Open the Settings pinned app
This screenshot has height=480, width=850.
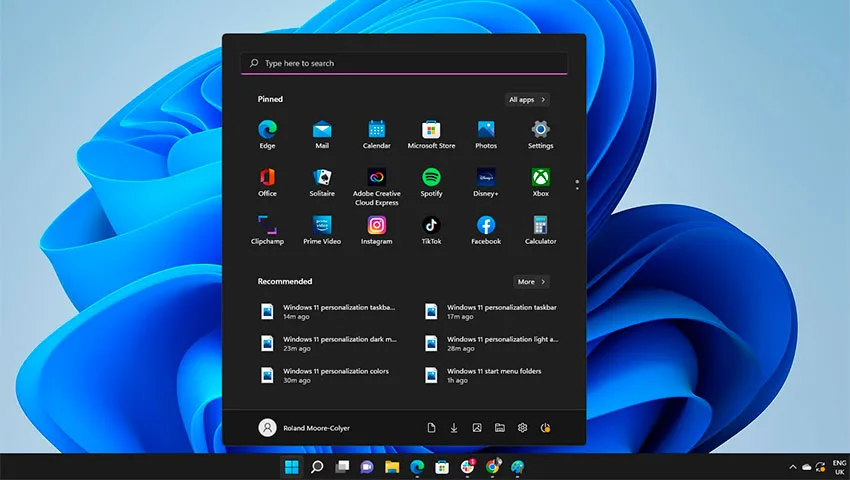[540, 134]
